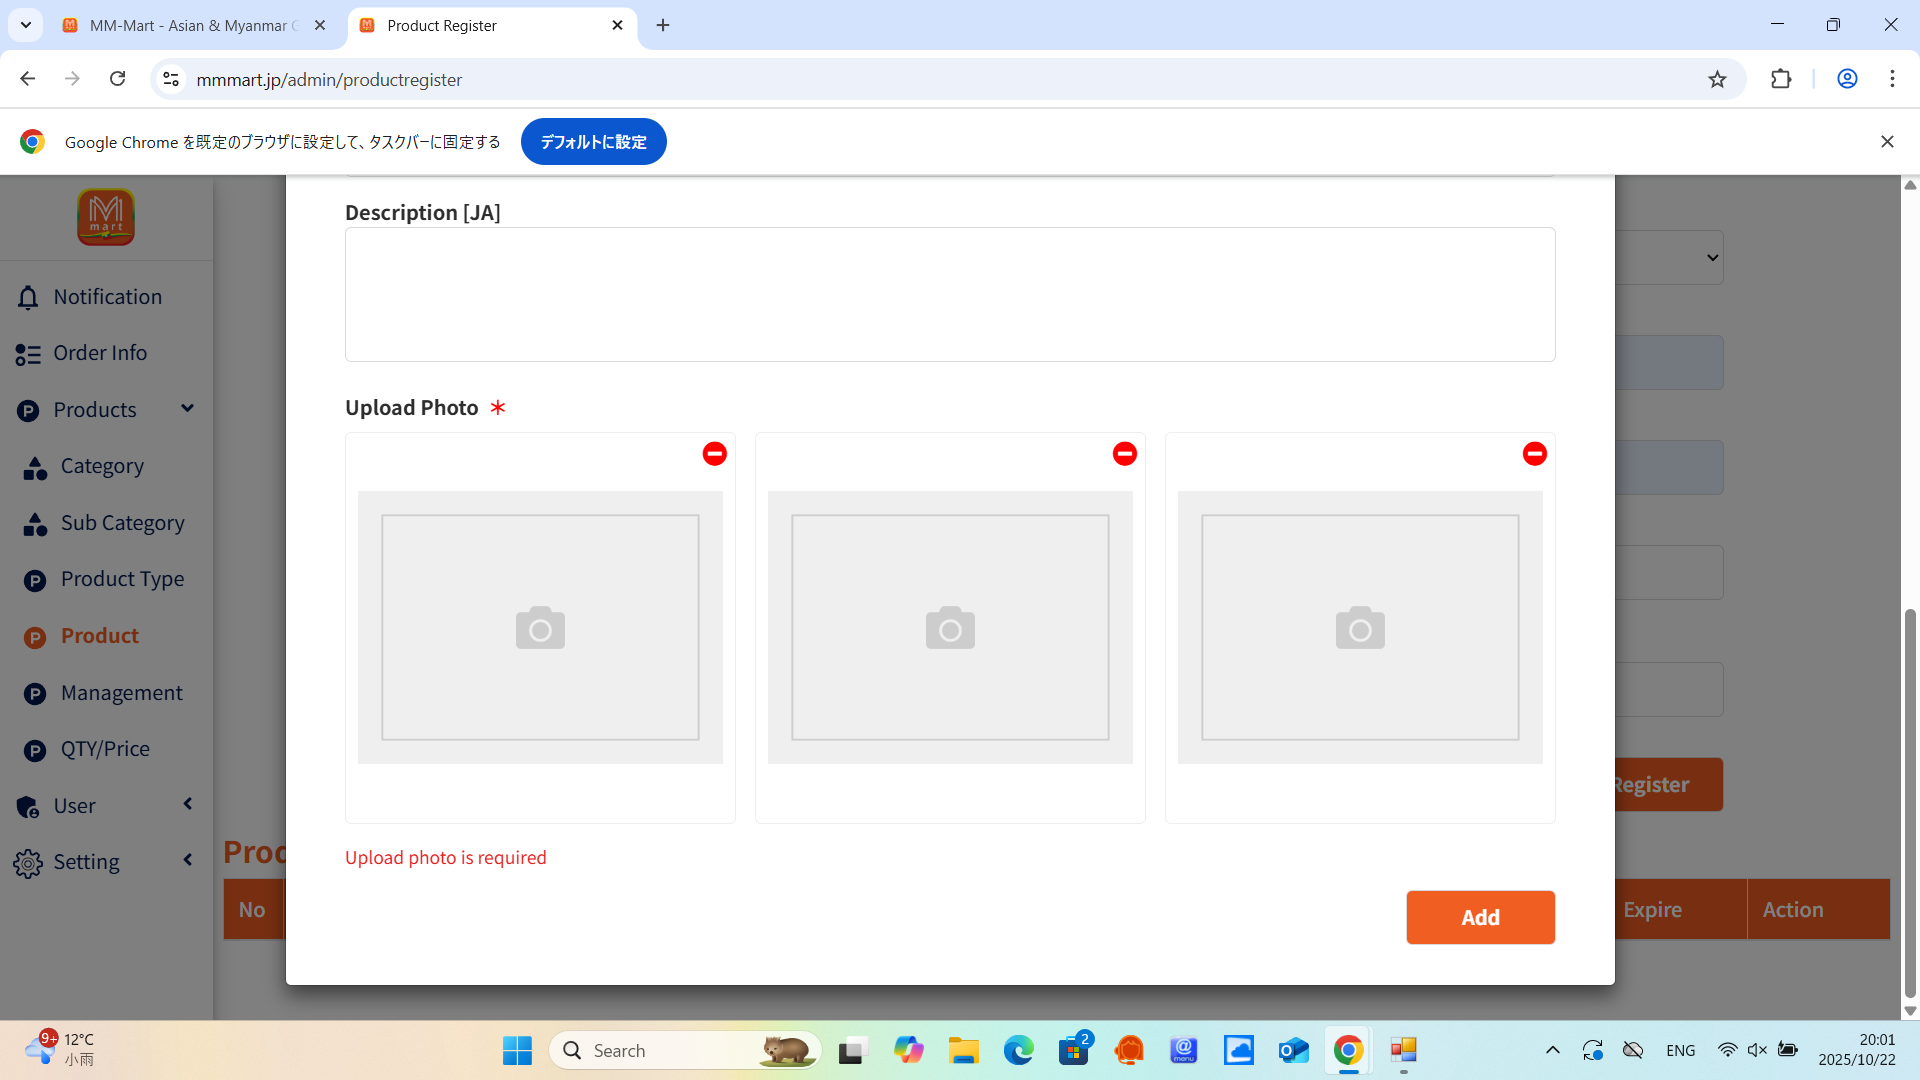The height and width of the screenshot is (1080, 1920).
Task: Remove the first photo upload slot
Action: coord(714,454)
